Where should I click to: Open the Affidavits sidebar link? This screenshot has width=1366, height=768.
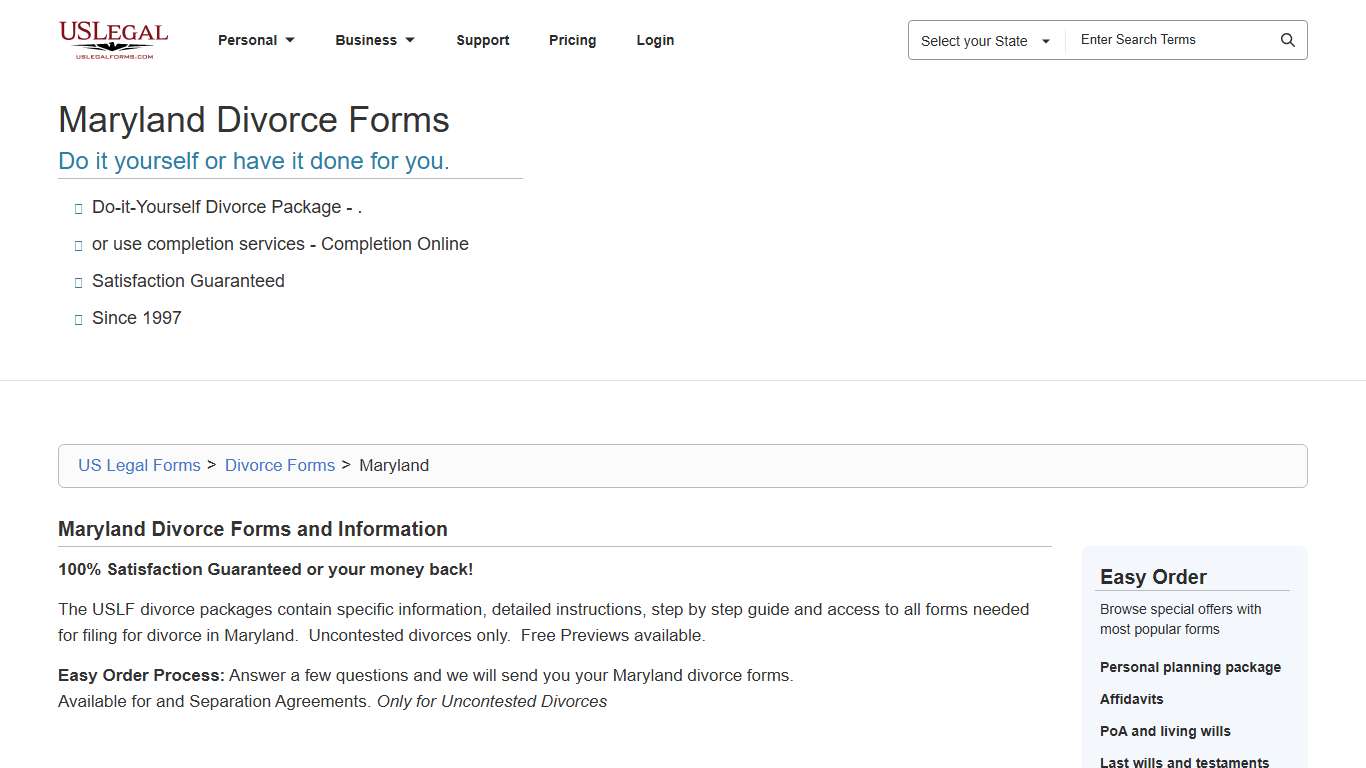(1132, 699)
